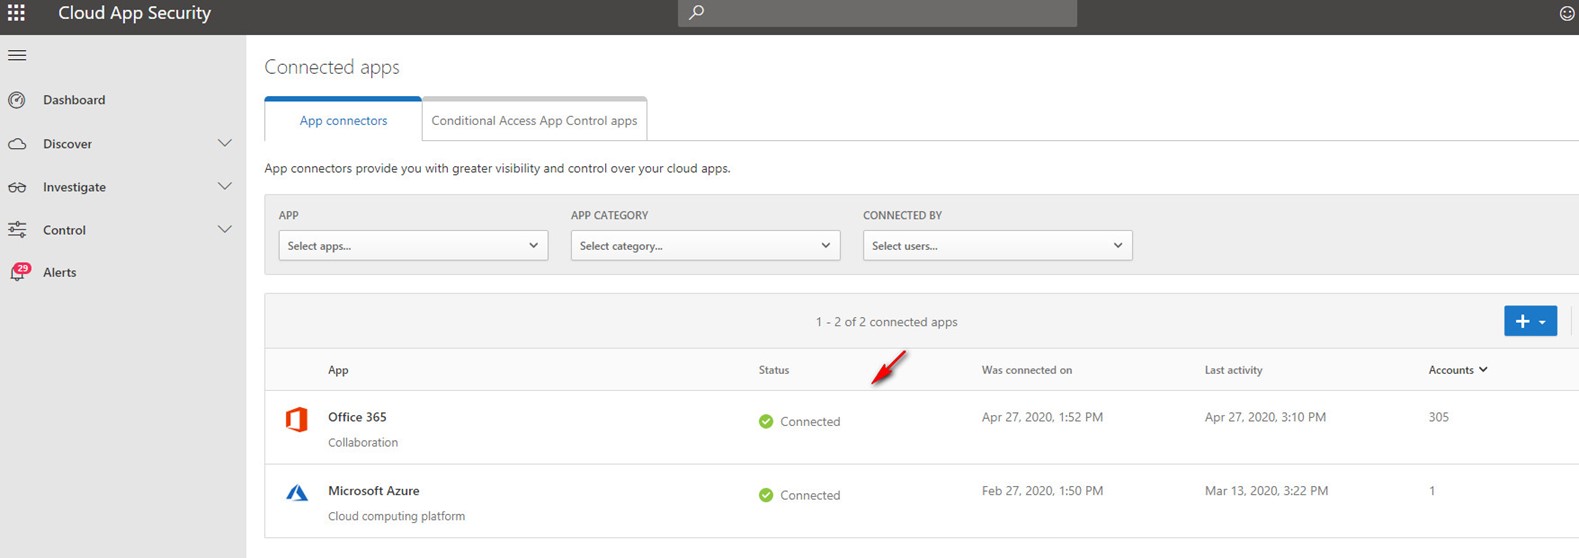
Task: Open the add app plus dropdown button
Action: 1530,321
